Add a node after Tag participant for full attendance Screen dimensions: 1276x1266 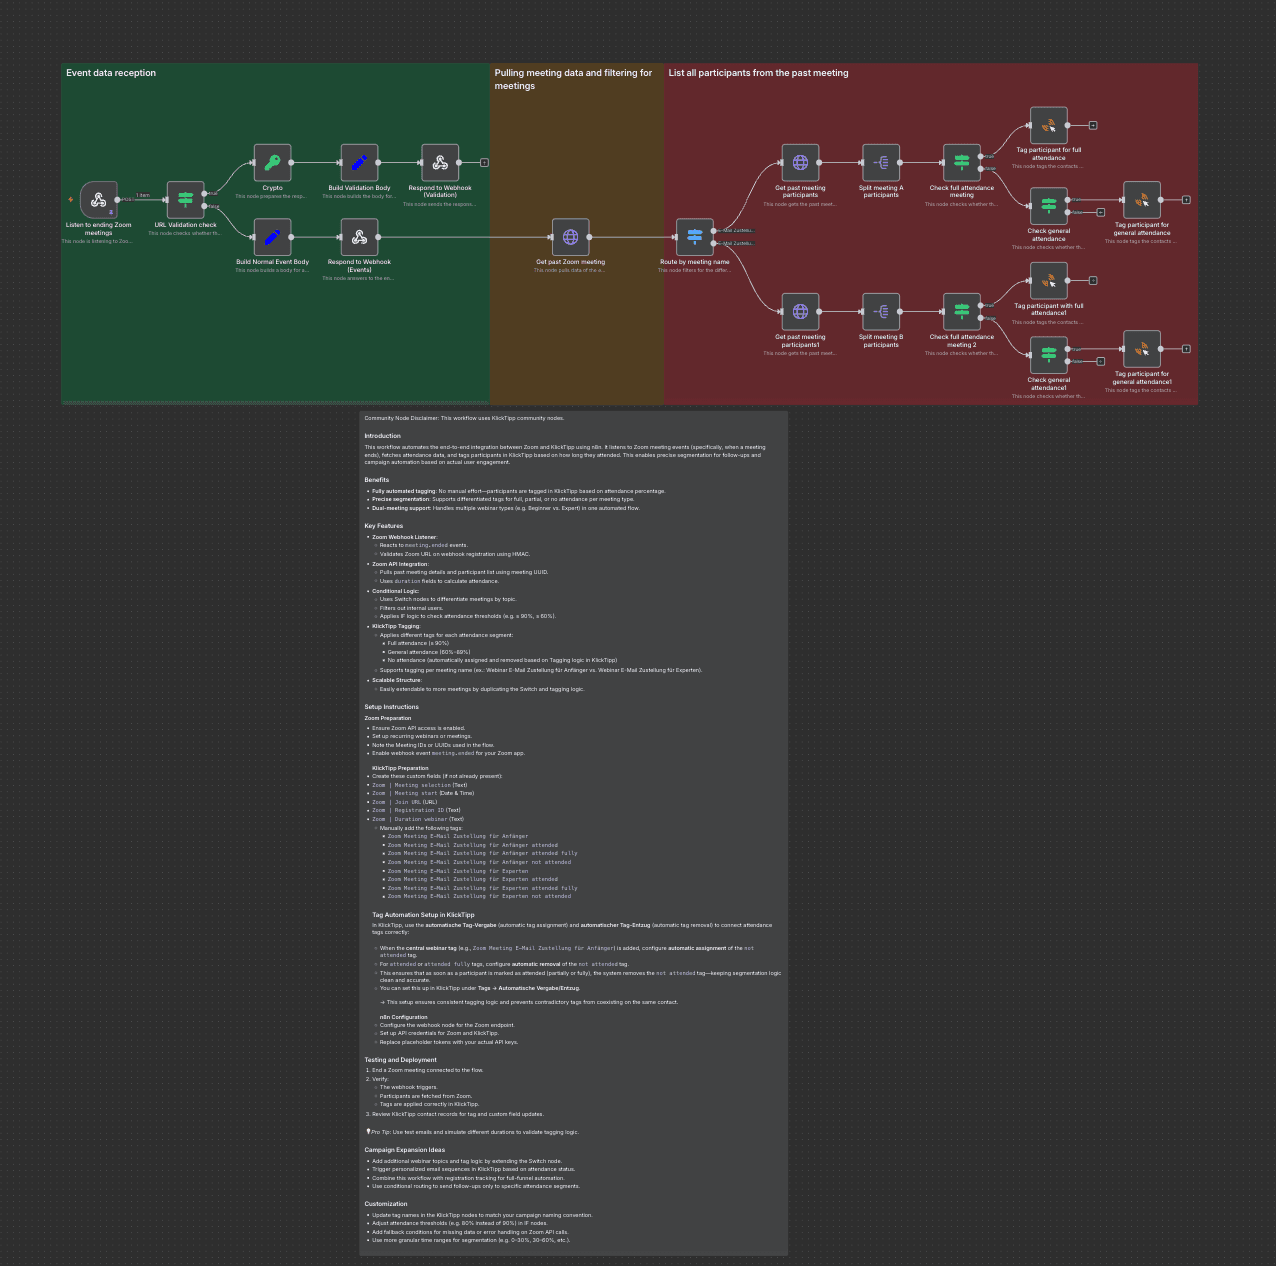coord(1093,125)
